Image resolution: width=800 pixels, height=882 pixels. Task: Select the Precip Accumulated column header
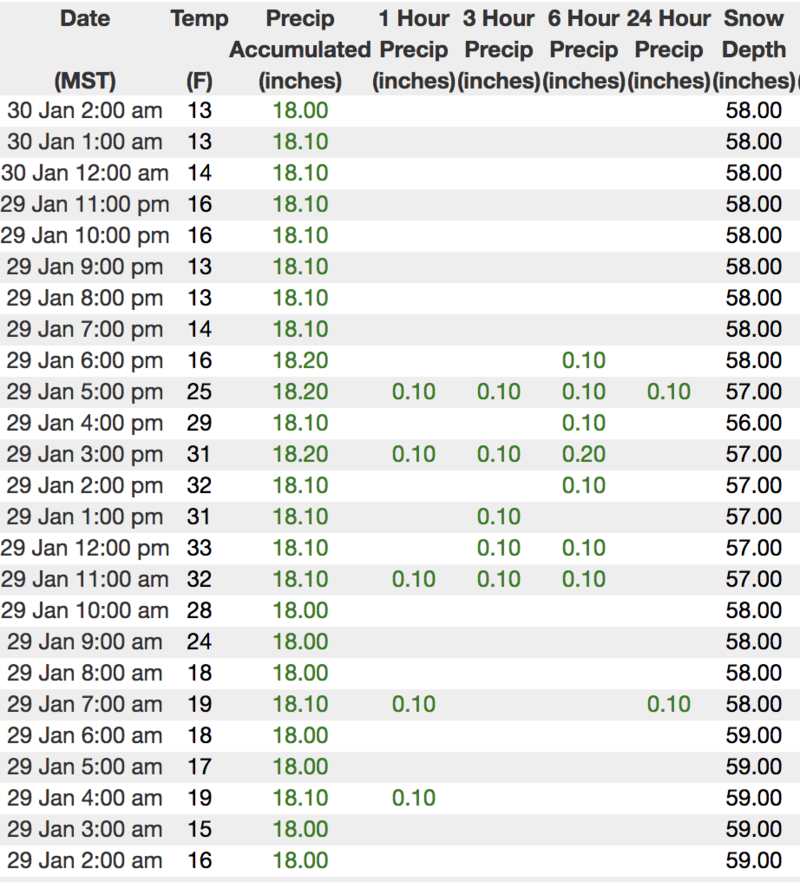pos(299,49)
